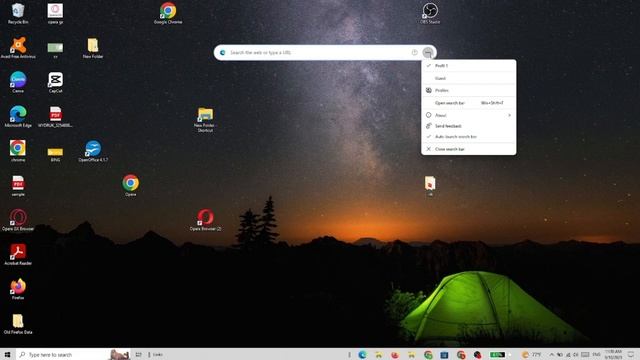The height and width of the screenshot is (360, 640).
Task: Toggle Auto-launch search bar option
Action: [x=469, y=136]
